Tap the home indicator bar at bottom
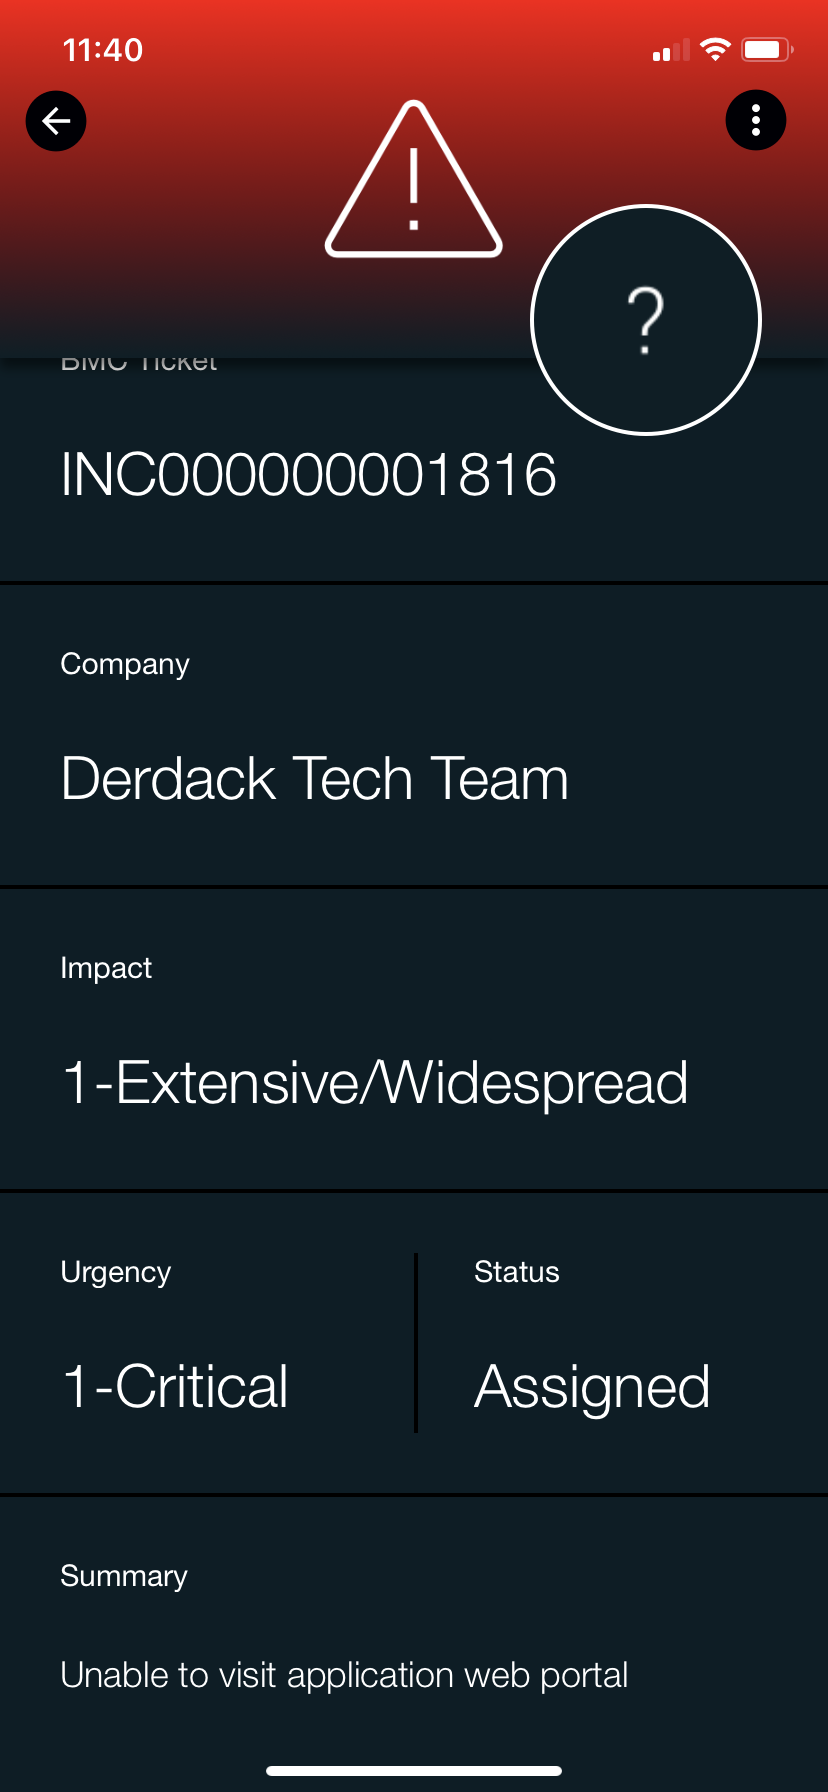Screen dimensions: 828x1792 point(414,1771)
